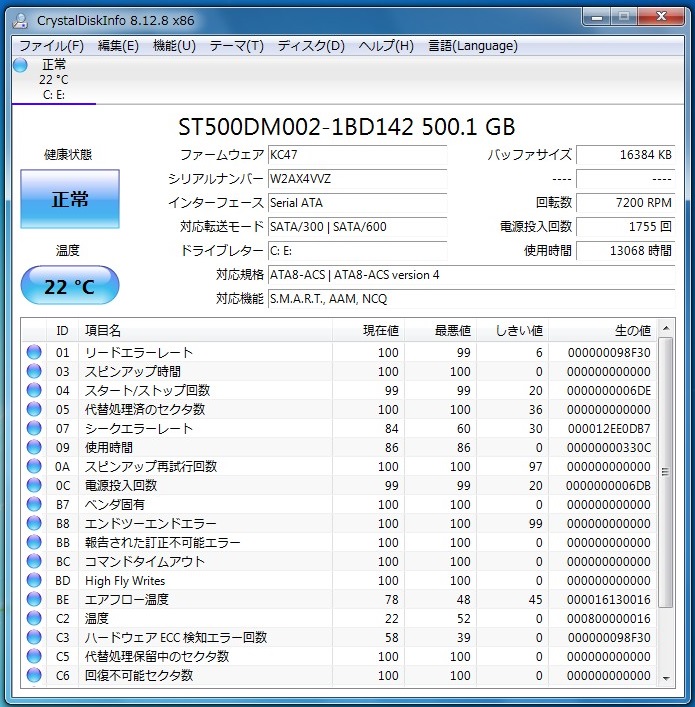Click the SMART list scrollbar thumb
Image resolution: width=695 pixels, height=707 pixels.
pyautogui.click(x=666, y=473)
